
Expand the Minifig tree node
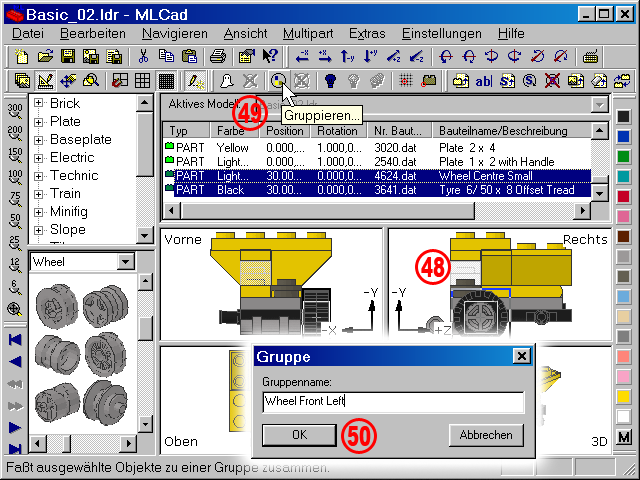click(x=38, y=212)
